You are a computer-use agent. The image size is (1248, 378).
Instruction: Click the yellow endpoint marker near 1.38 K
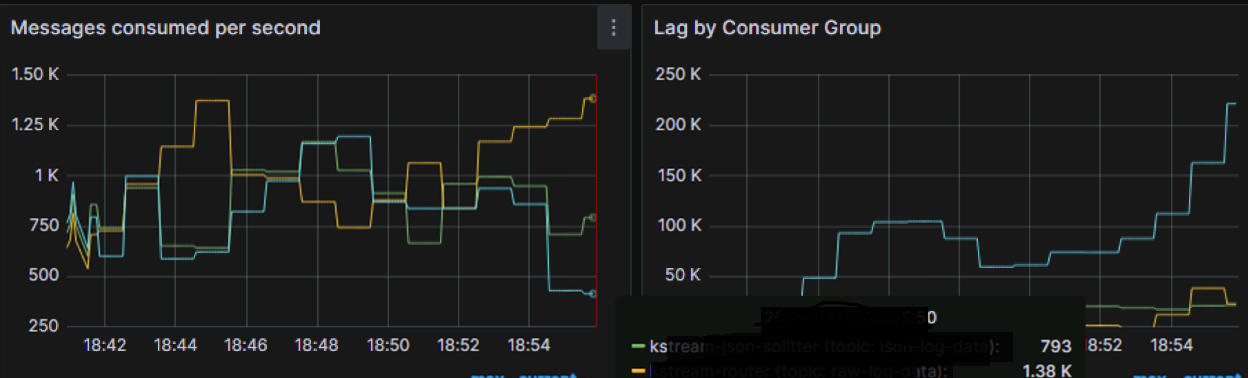(592, 98)
